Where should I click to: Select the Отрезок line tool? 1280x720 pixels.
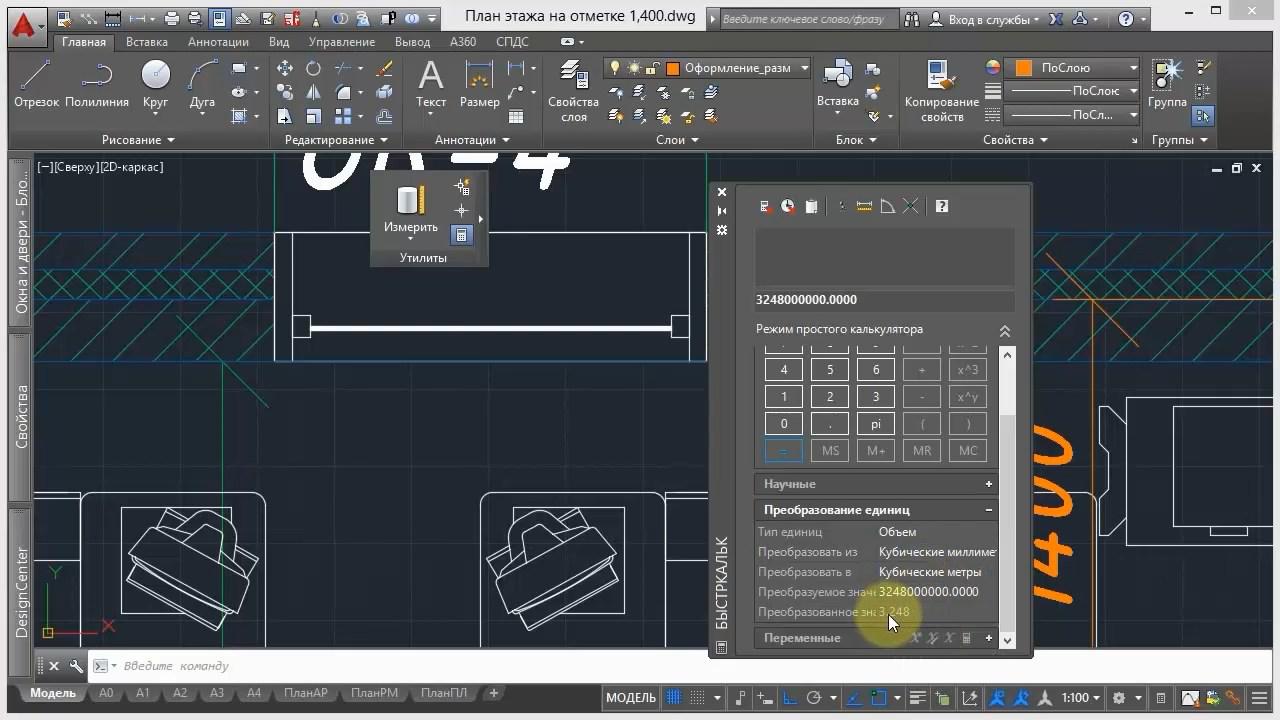[x=36, y=84]
